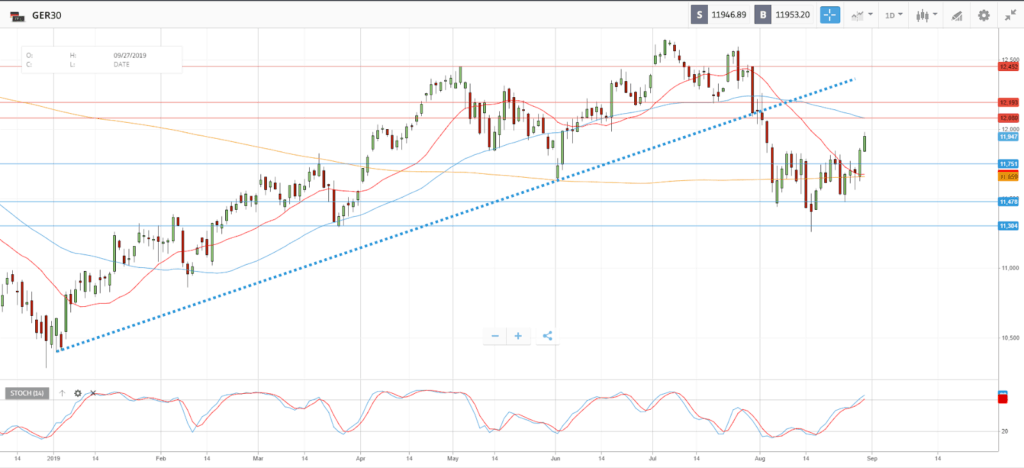Click the May label on the time axis
This screenshot has height=468, width=1024.
coord(453,458)
